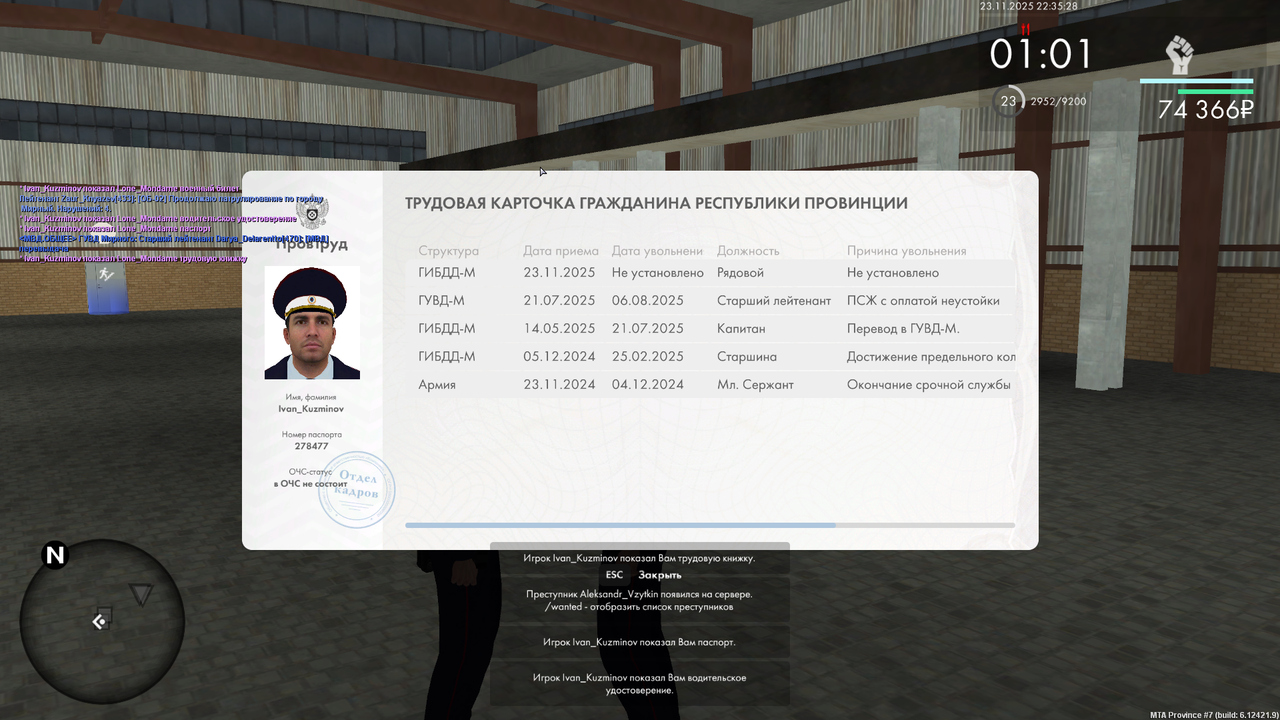
Task: Click the 01:01 clock in the HUD
Action: 1041,54
